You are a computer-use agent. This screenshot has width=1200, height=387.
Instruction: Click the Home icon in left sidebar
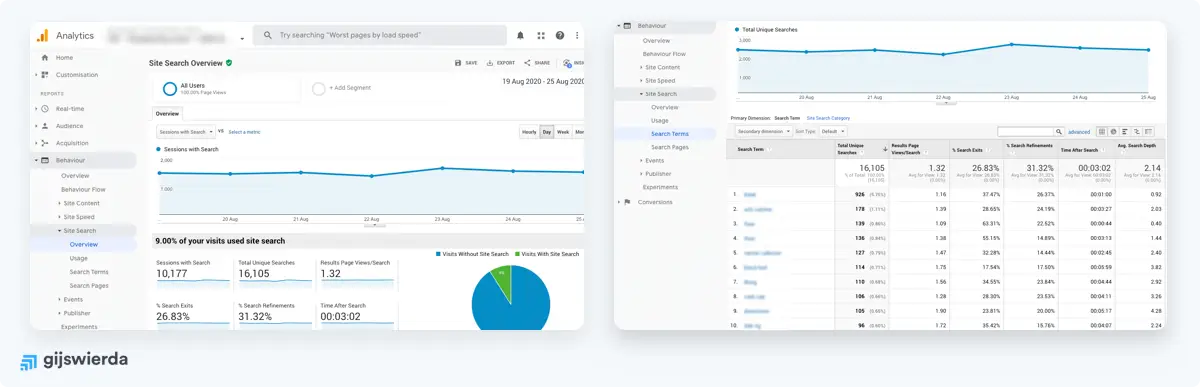[x=45, y=58]
